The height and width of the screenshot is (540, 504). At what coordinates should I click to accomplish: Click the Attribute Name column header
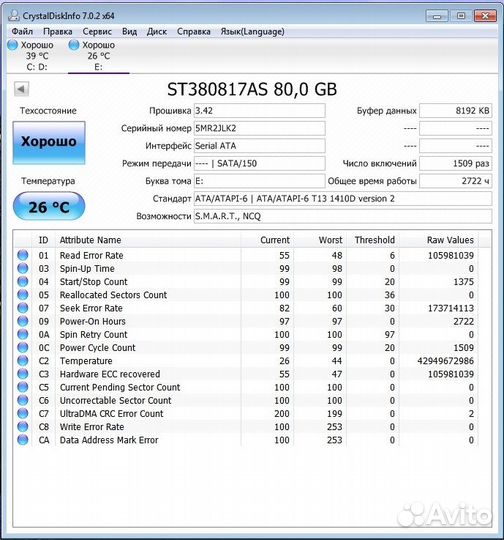148,240
